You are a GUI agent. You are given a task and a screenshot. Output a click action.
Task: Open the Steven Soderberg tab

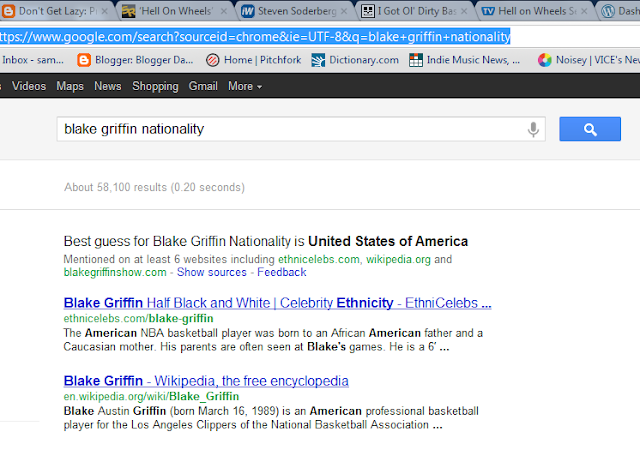pyautogui.click(x=297, y=11)
